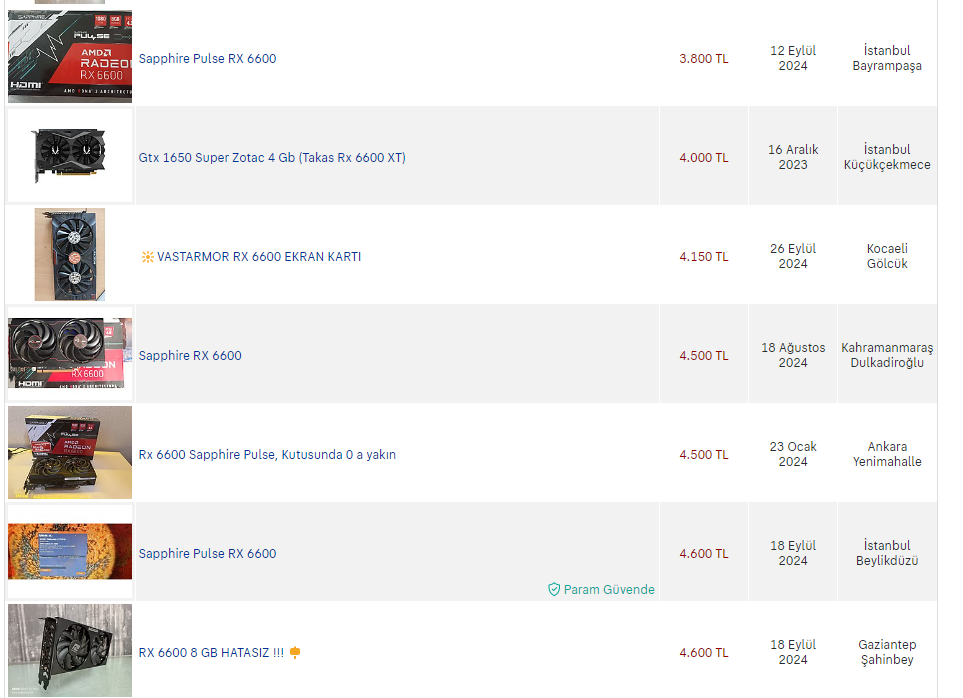Click the Param Güvende shield icon
This screenshot has width=963, height=698.
click(x=554, y=590)
